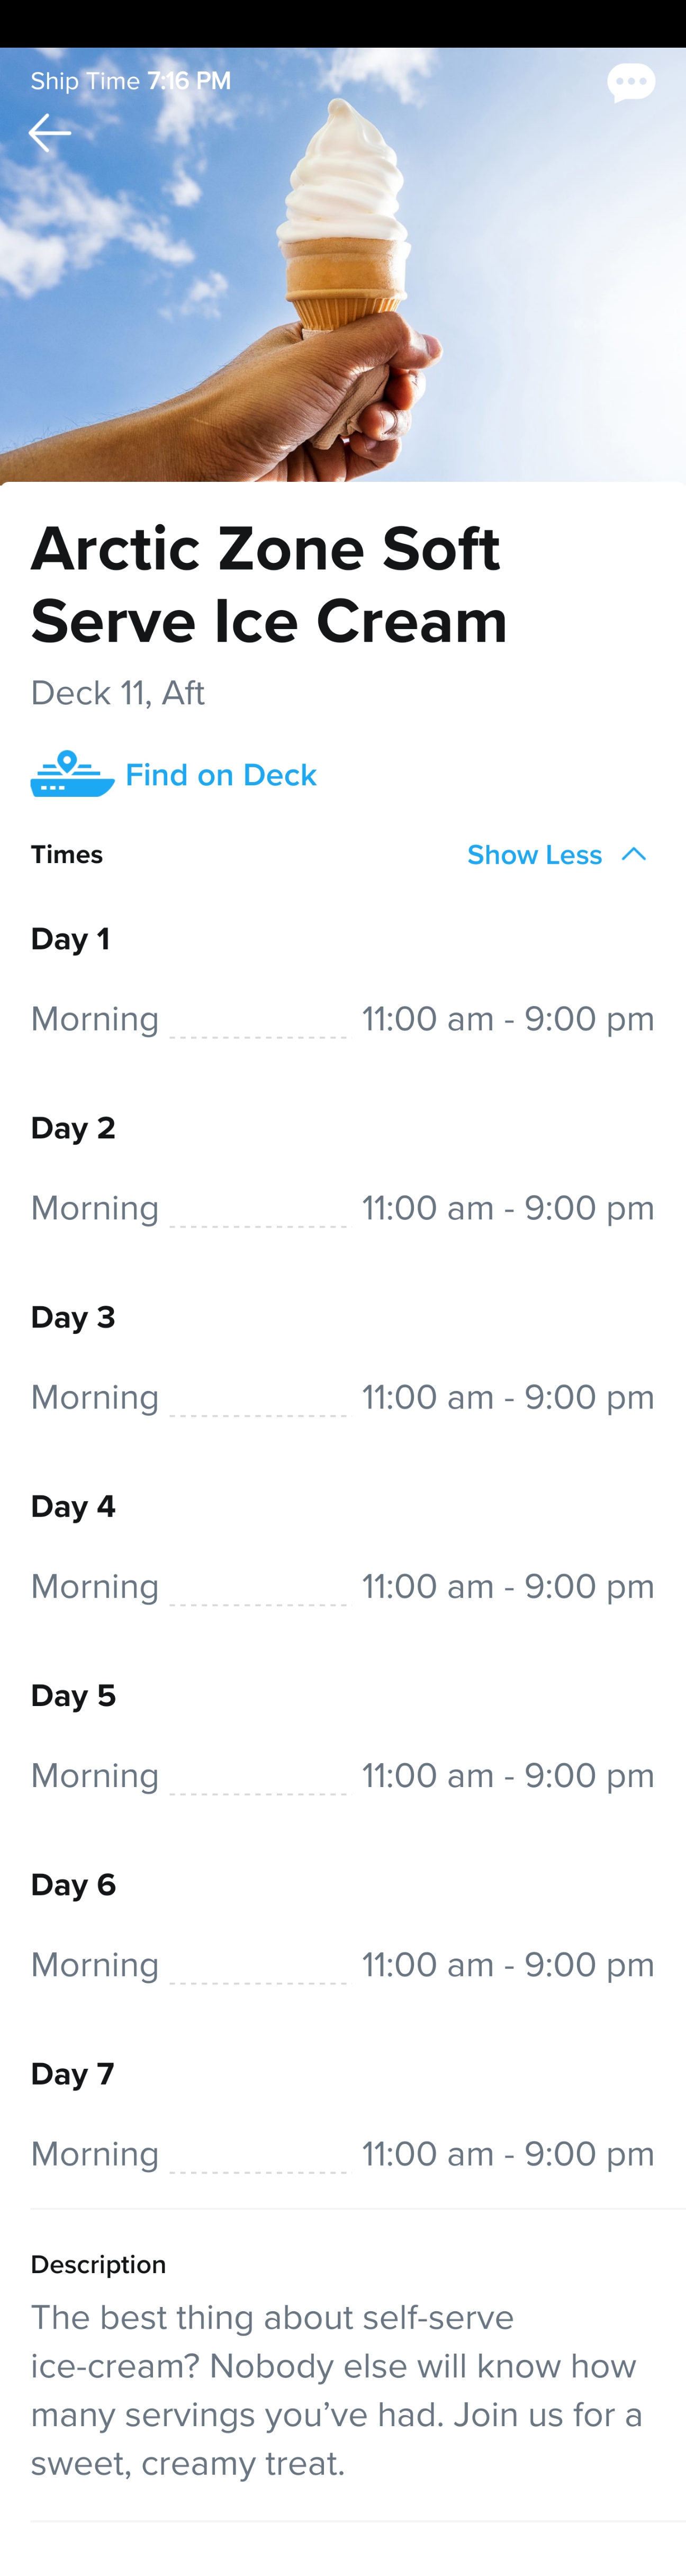Viewport: 686px width, 2576px height.
Task: Tap the Ship Time 7:16 PM label
Action: pyautogui.click(x=131, y=81)
